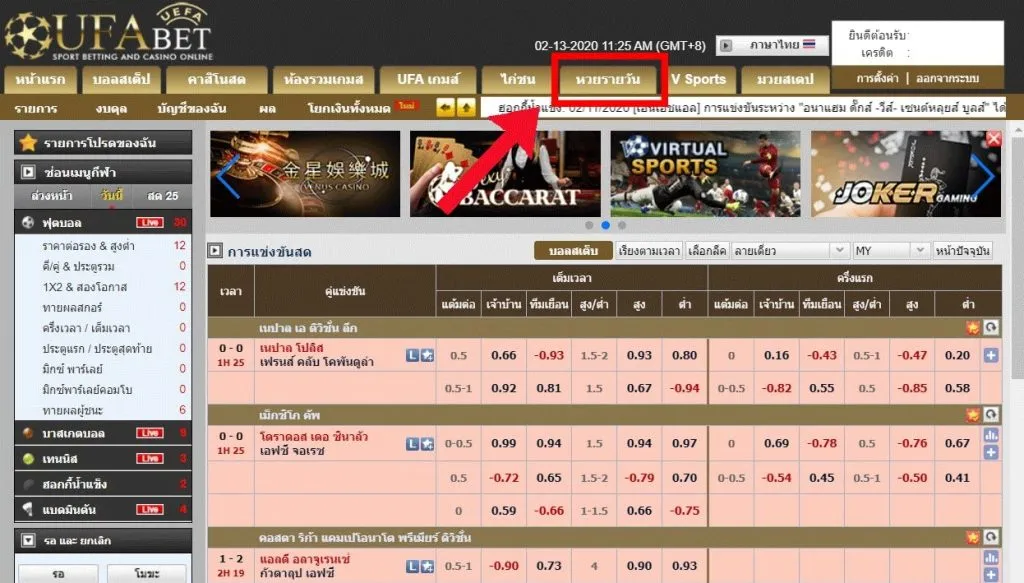Select คี่/คู่ & ประตูรวม market

pyautogui.click(x=78, y=266)
